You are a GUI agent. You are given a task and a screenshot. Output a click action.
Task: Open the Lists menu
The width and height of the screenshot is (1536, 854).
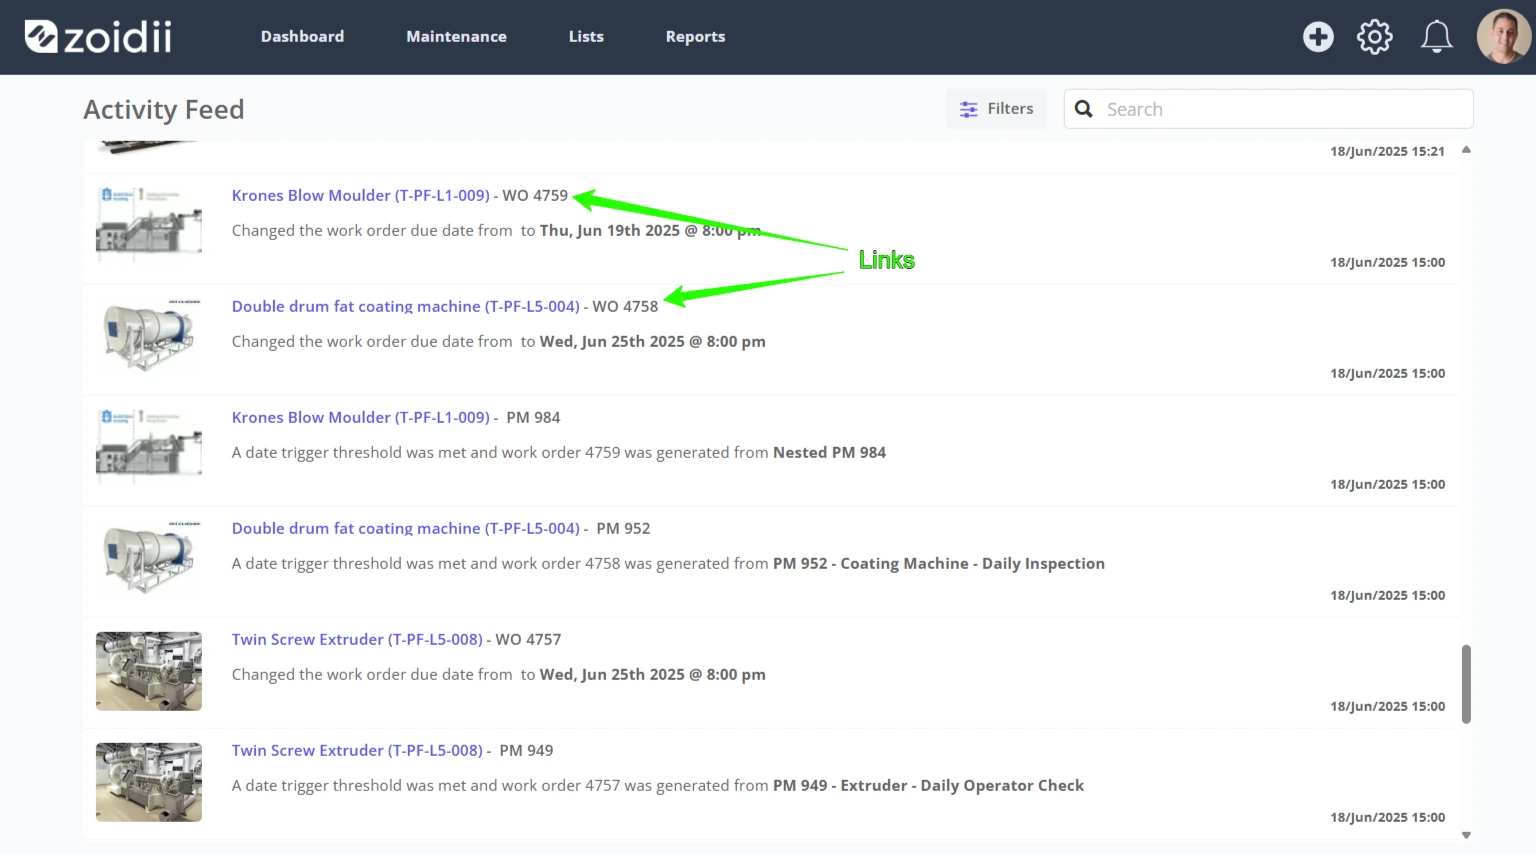tap(586, 37)
